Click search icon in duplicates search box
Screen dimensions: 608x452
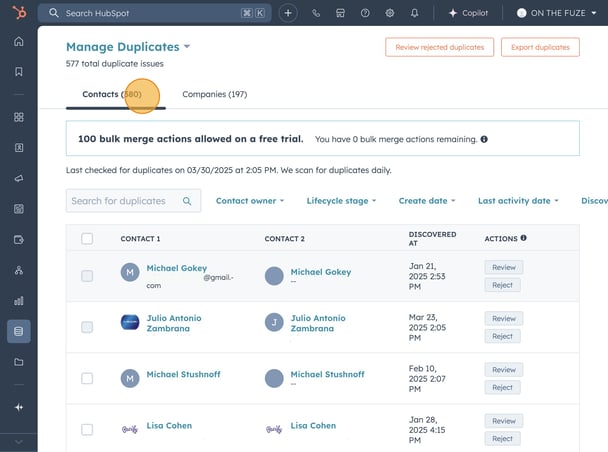click(x=187, y=201)
